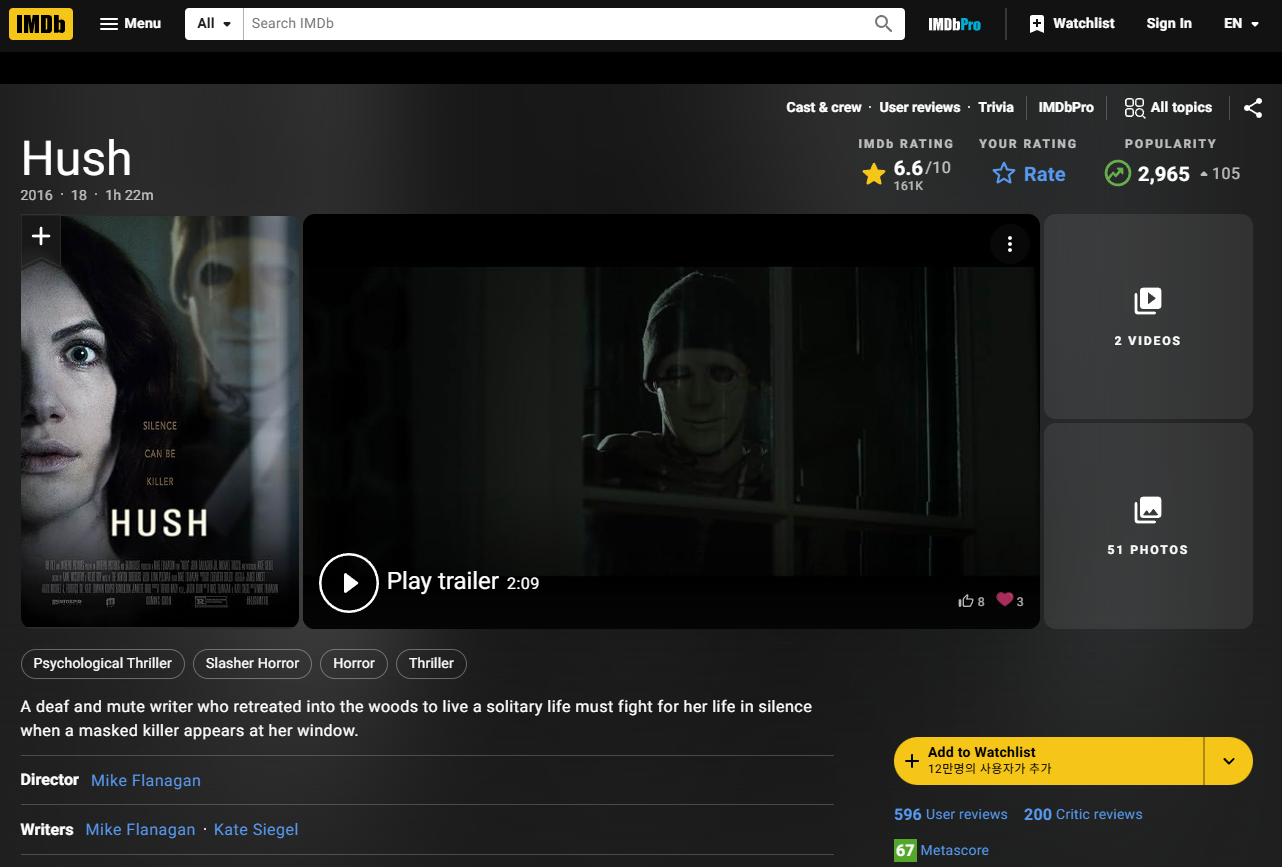Viewport: 1282px width, 867px height.
Task: Open 200 Critic reviews
Action: click(x=1083, y=814)
